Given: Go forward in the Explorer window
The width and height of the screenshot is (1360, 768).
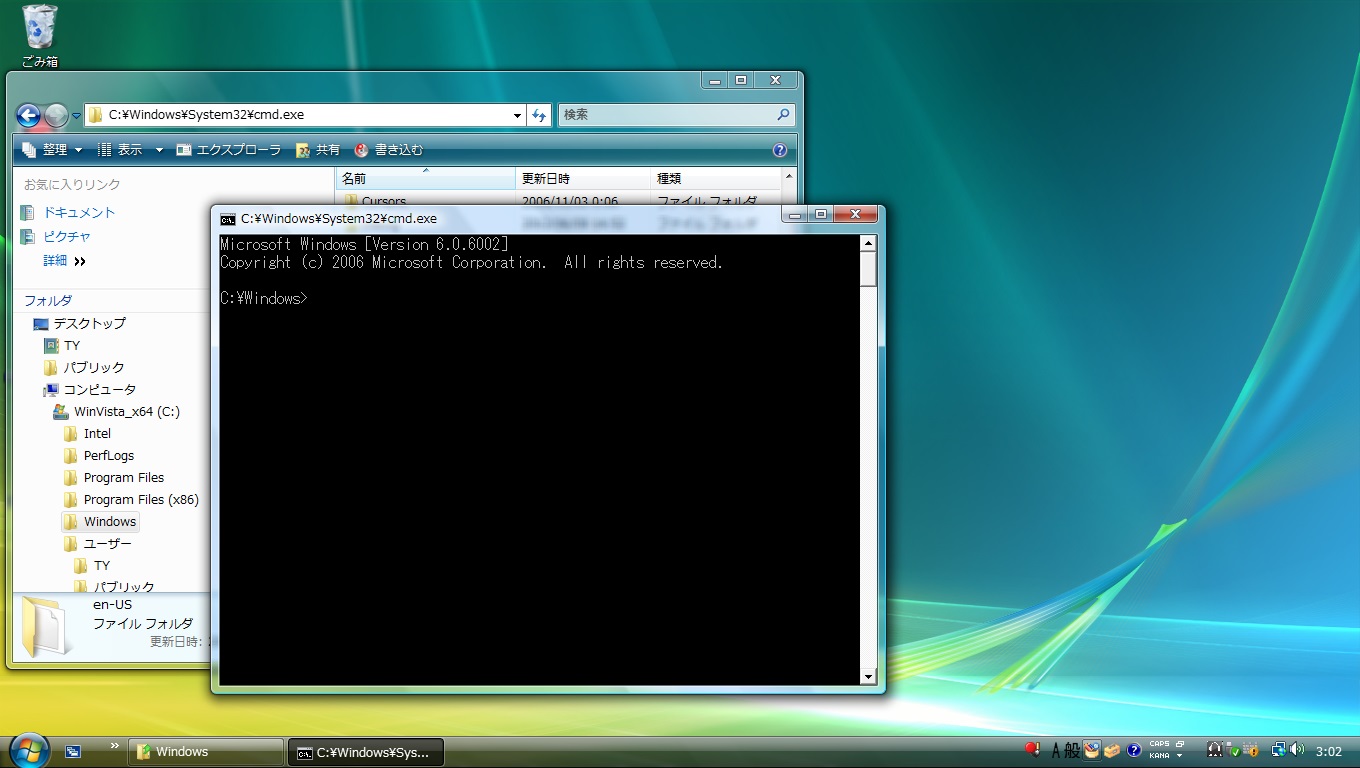Looking at the screenshot, I should [x=56, y=115].
